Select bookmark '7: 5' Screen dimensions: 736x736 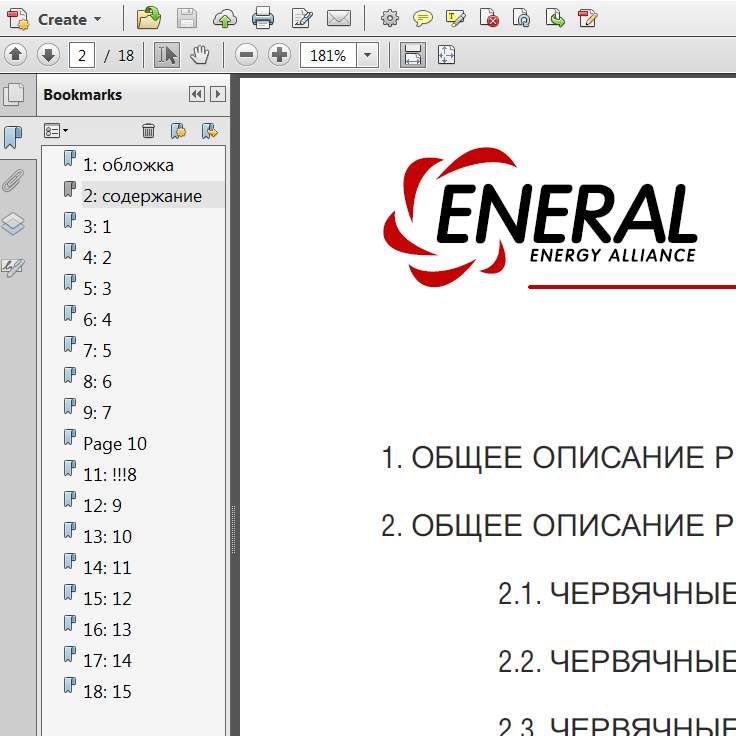coord(97,351)
